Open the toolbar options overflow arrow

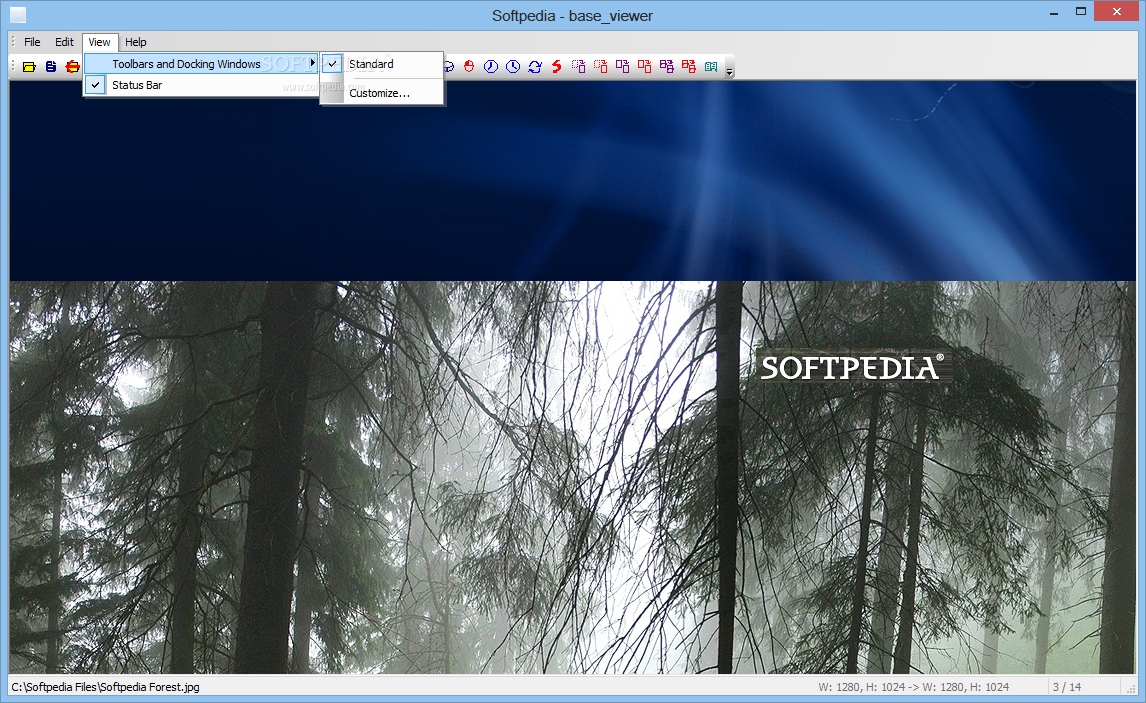point(729,69)
